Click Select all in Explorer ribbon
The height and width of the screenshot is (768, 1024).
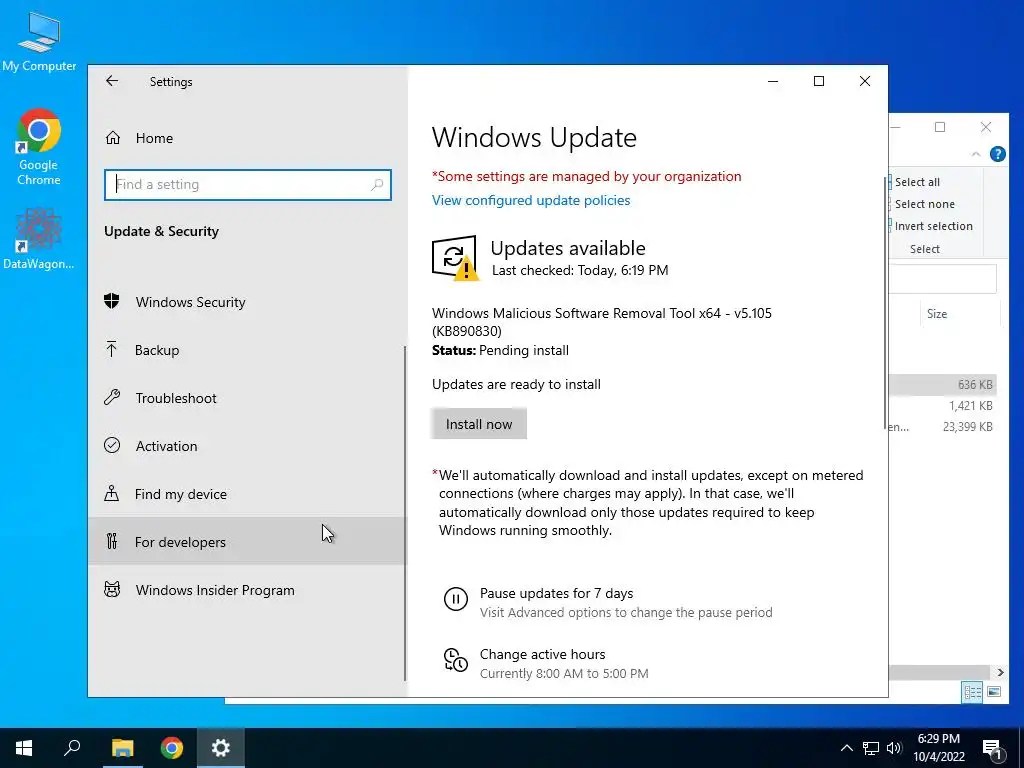(x=917, y=182)
